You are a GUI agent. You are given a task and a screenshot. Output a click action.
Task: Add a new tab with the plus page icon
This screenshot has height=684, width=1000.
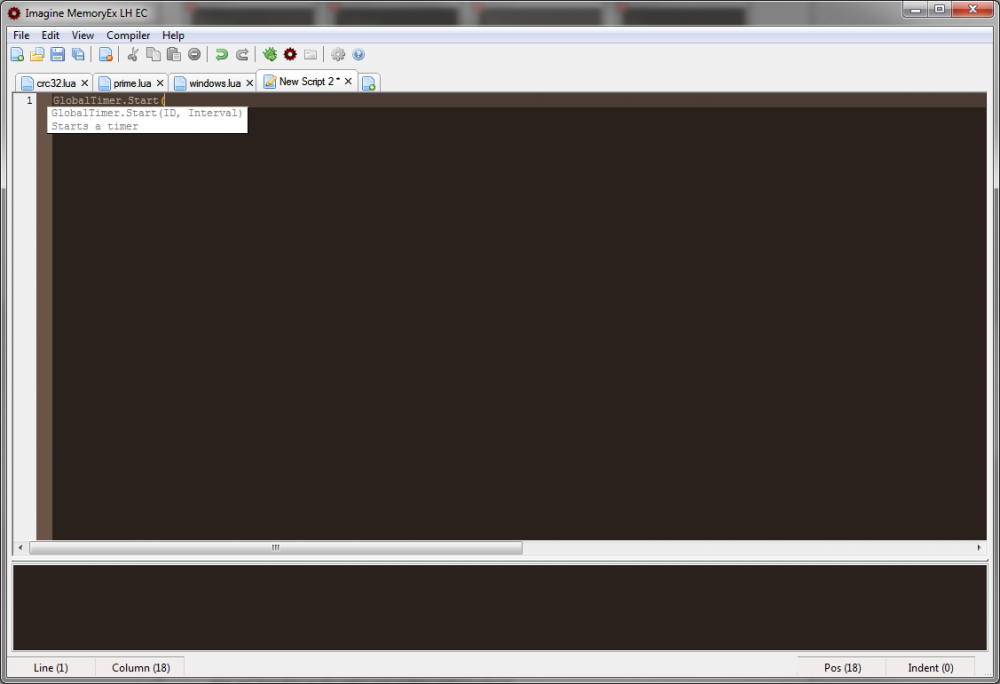(x=368, y=84)
